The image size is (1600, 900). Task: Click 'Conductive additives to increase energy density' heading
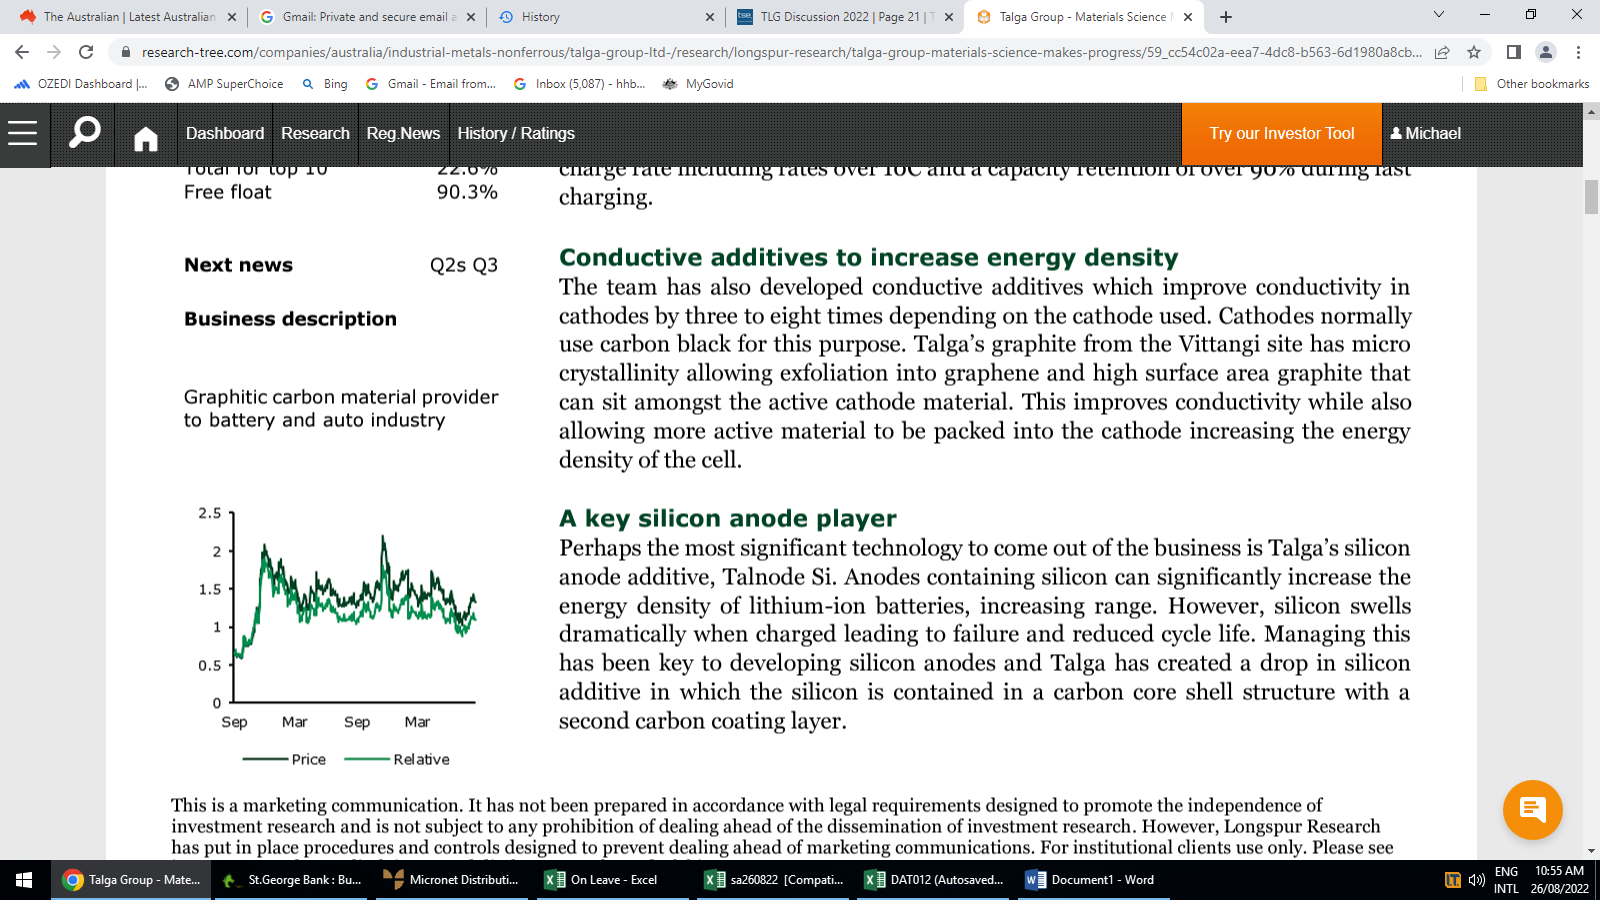868,257
